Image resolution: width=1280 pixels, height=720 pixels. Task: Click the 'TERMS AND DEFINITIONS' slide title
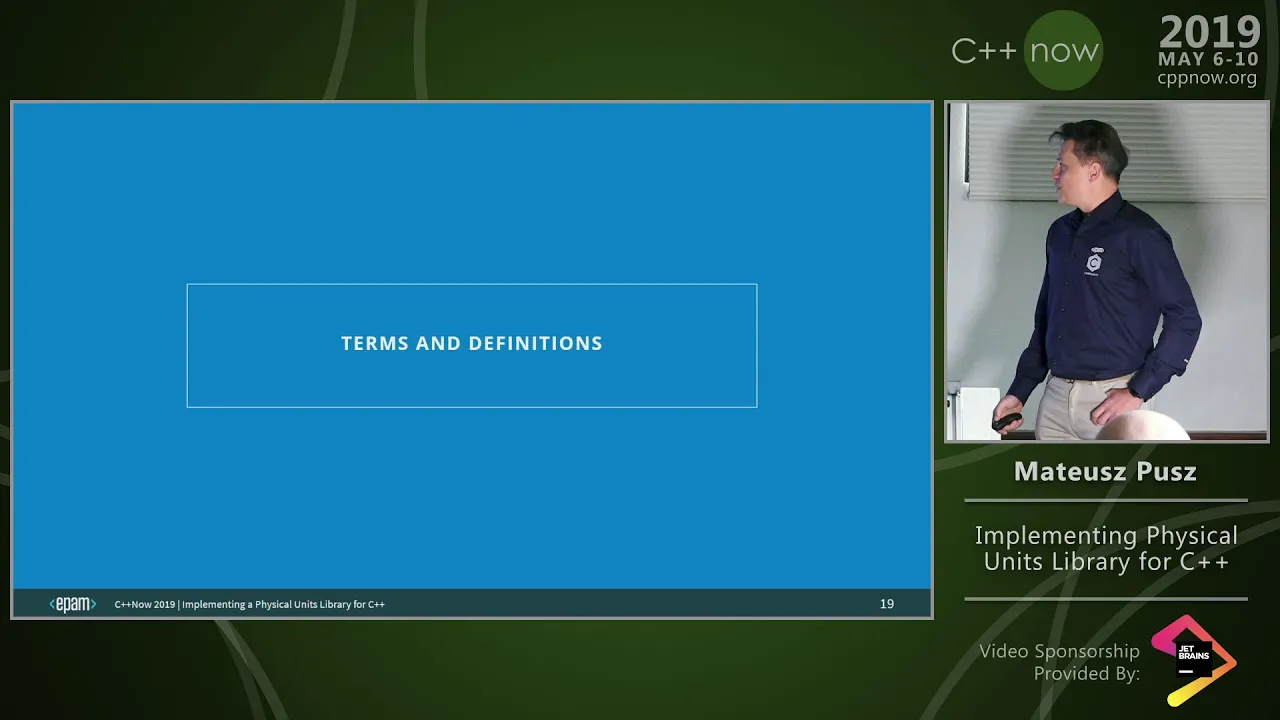[x=472, y=343]
